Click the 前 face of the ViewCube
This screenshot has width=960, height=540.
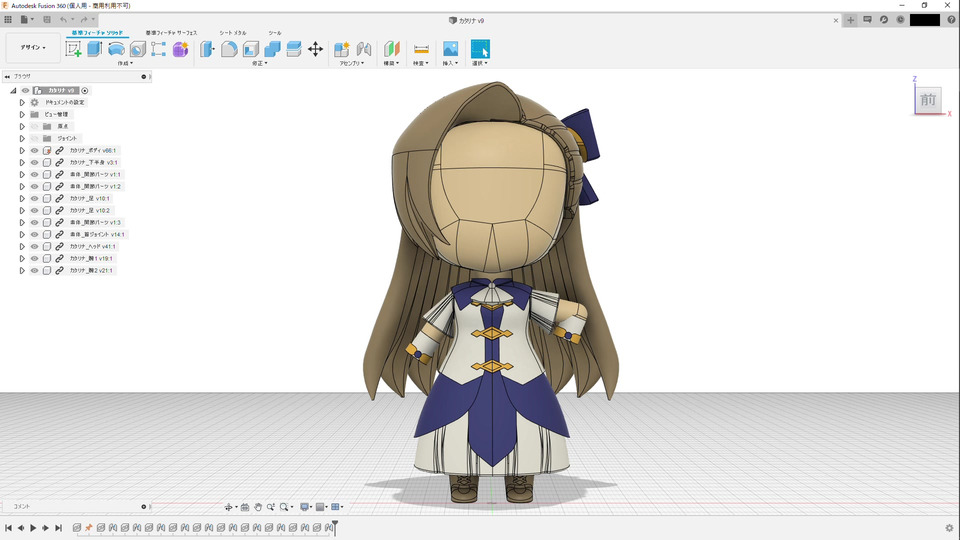[928, 99]
